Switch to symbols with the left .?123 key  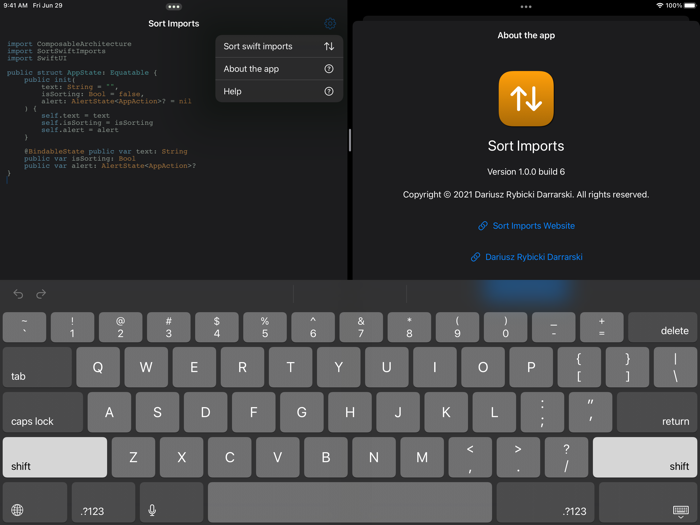(103, 502)
